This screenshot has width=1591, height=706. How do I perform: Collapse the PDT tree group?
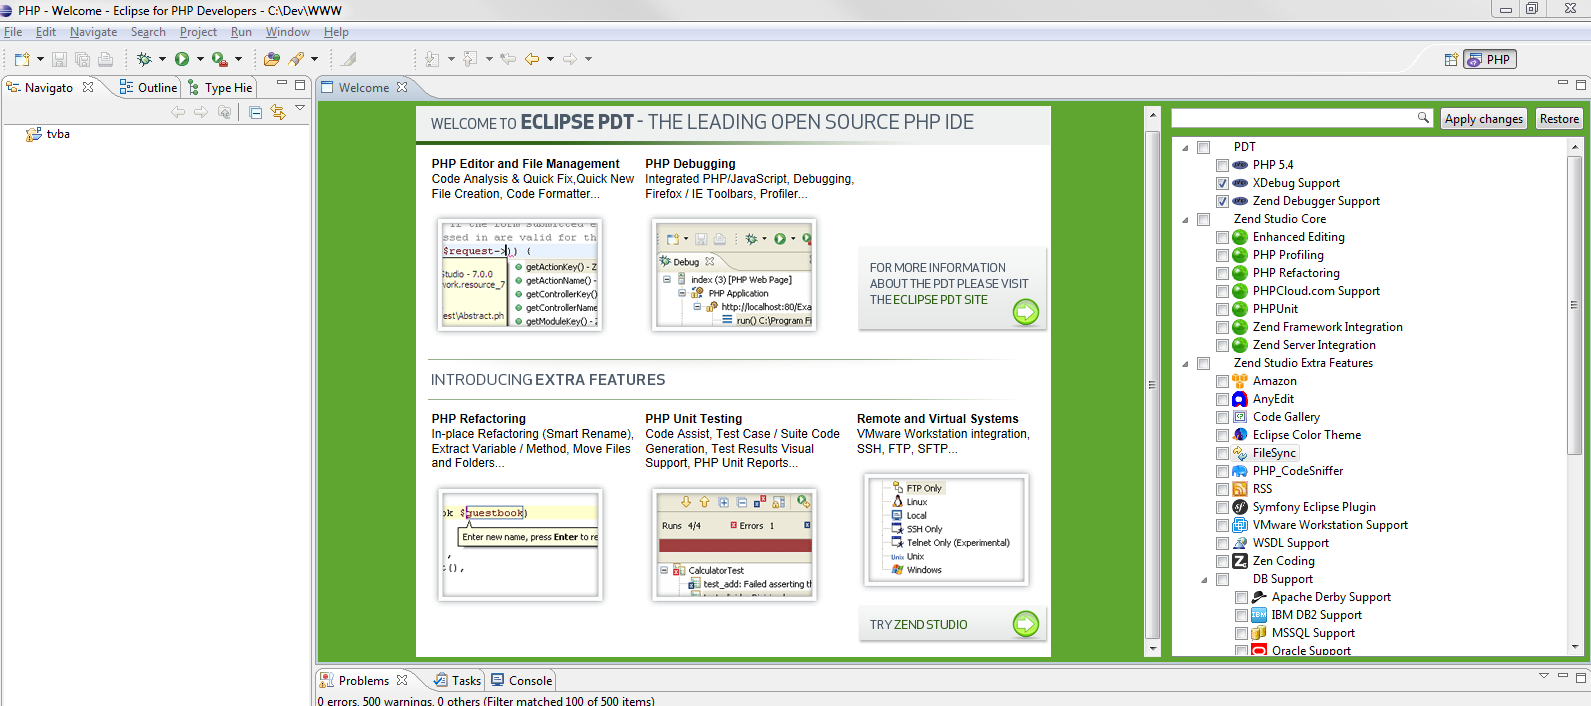pyautogui.click(x=1186, y=148)
